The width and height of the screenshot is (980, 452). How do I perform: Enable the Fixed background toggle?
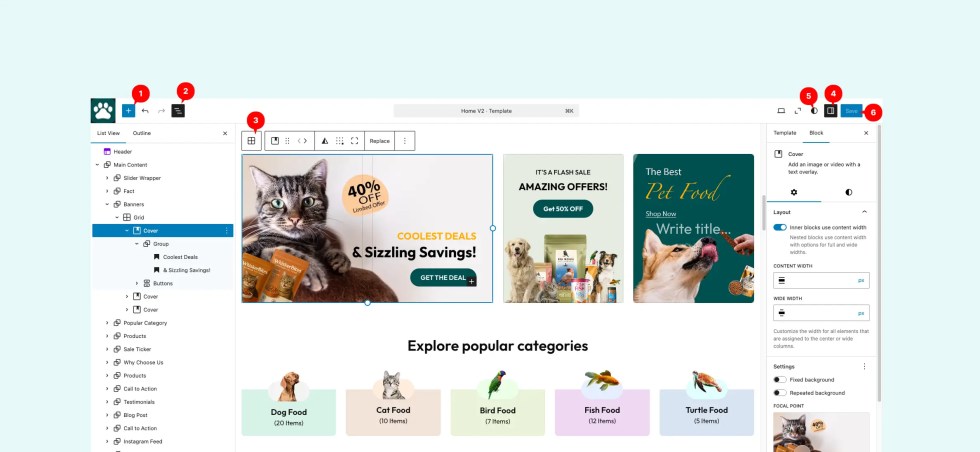tap(779, 379)
